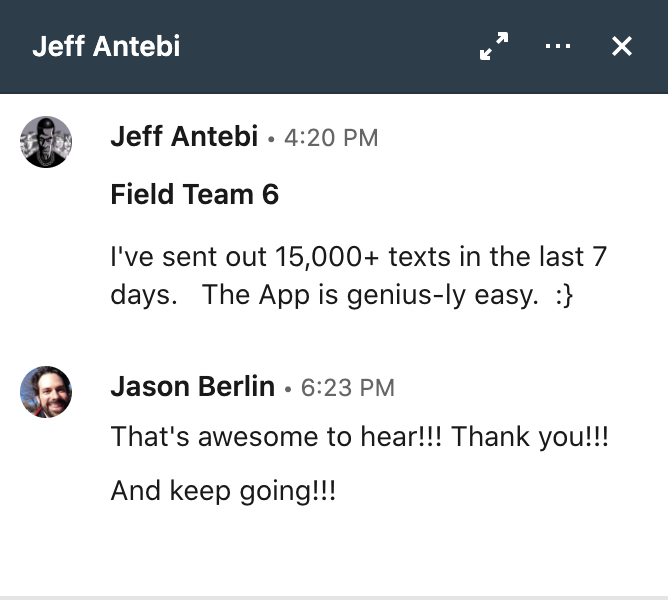
Task: Click the "And keep going!!!" message
Action: pos(223,491)
